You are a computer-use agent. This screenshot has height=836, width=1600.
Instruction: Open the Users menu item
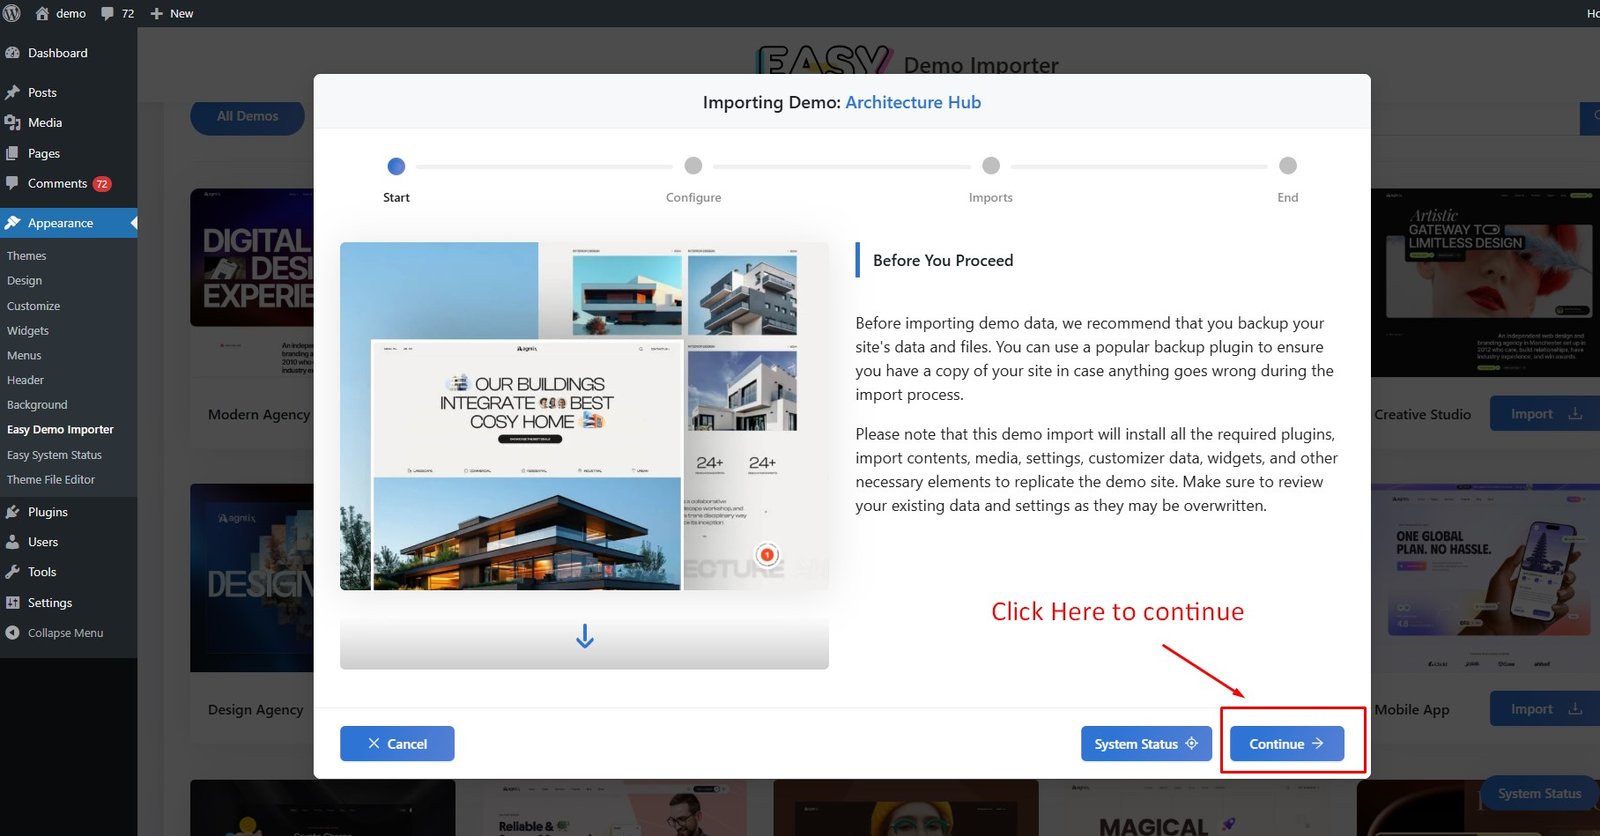click(68, 542)
